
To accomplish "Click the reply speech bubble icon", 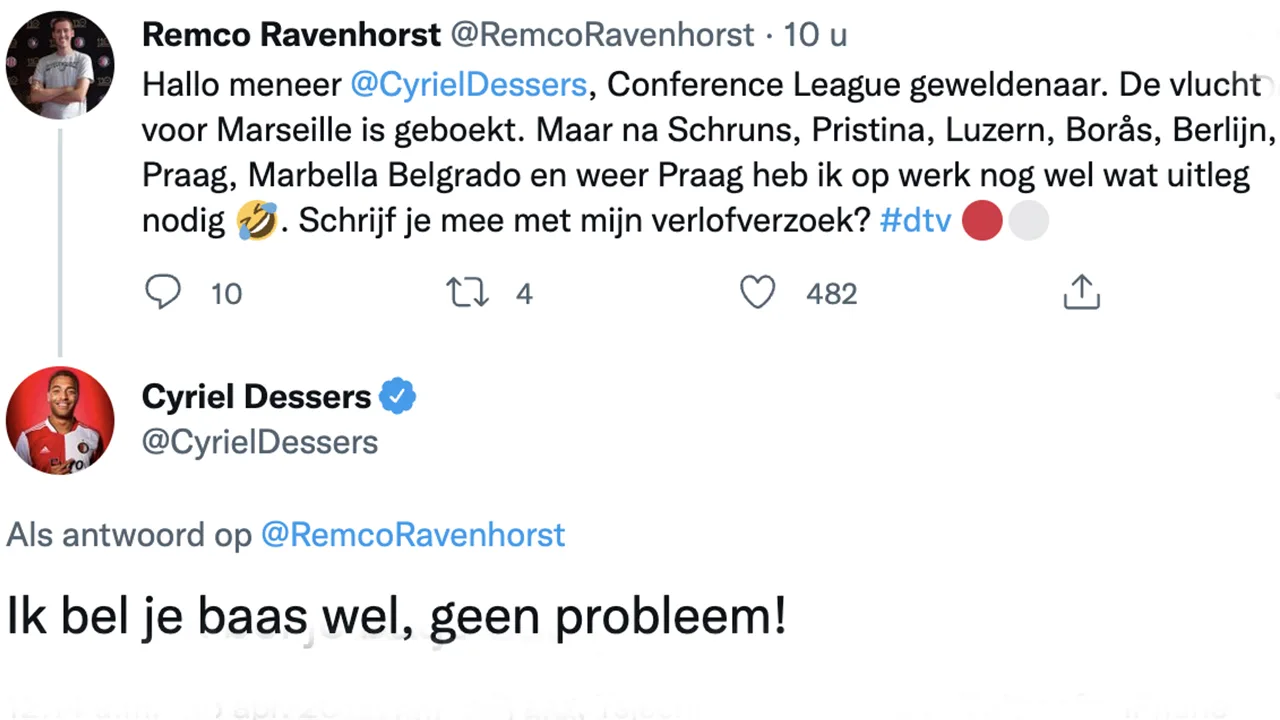I will click(x=163, y=292).
